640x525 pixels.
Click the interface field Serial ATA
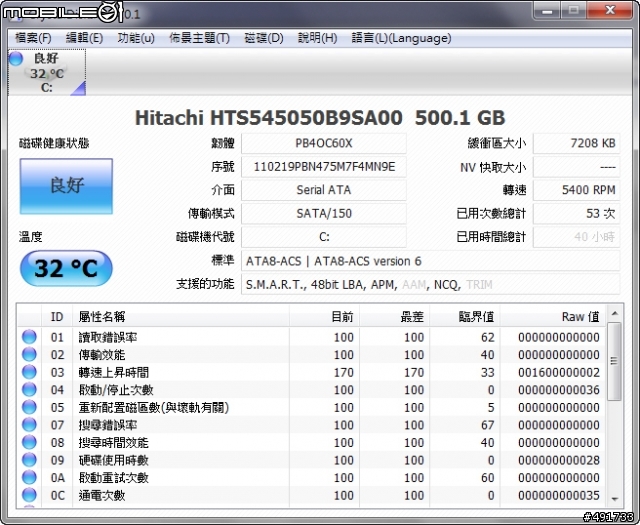(x=324, y=190)
